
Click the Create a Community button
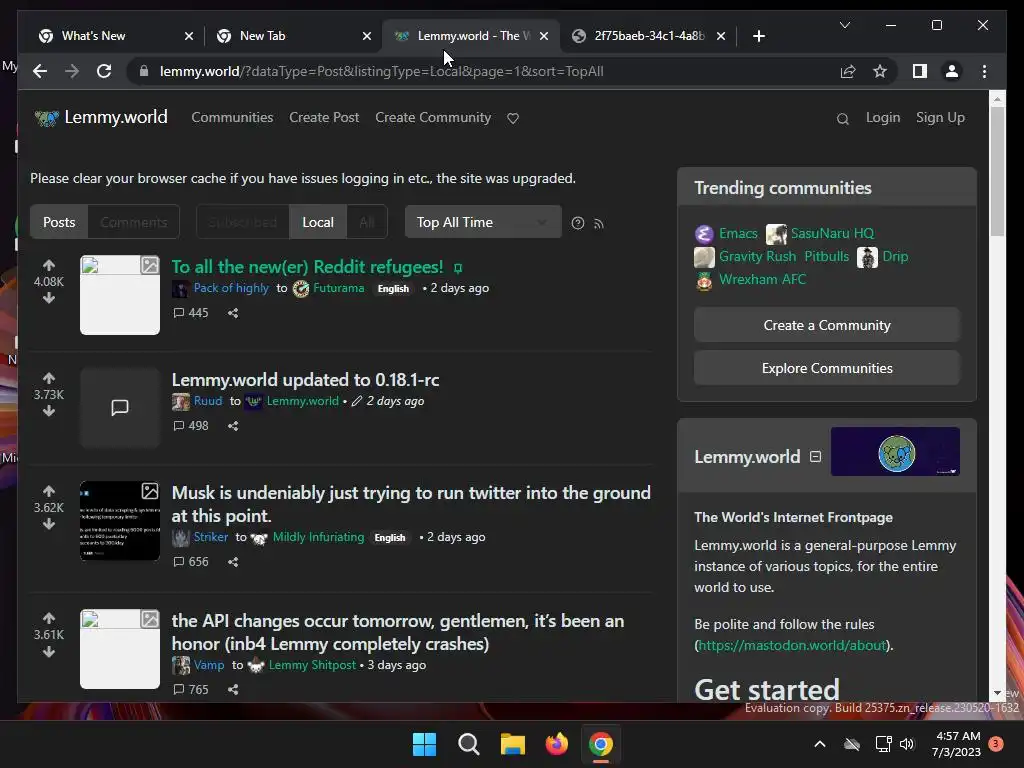click(x=827, y=325)
